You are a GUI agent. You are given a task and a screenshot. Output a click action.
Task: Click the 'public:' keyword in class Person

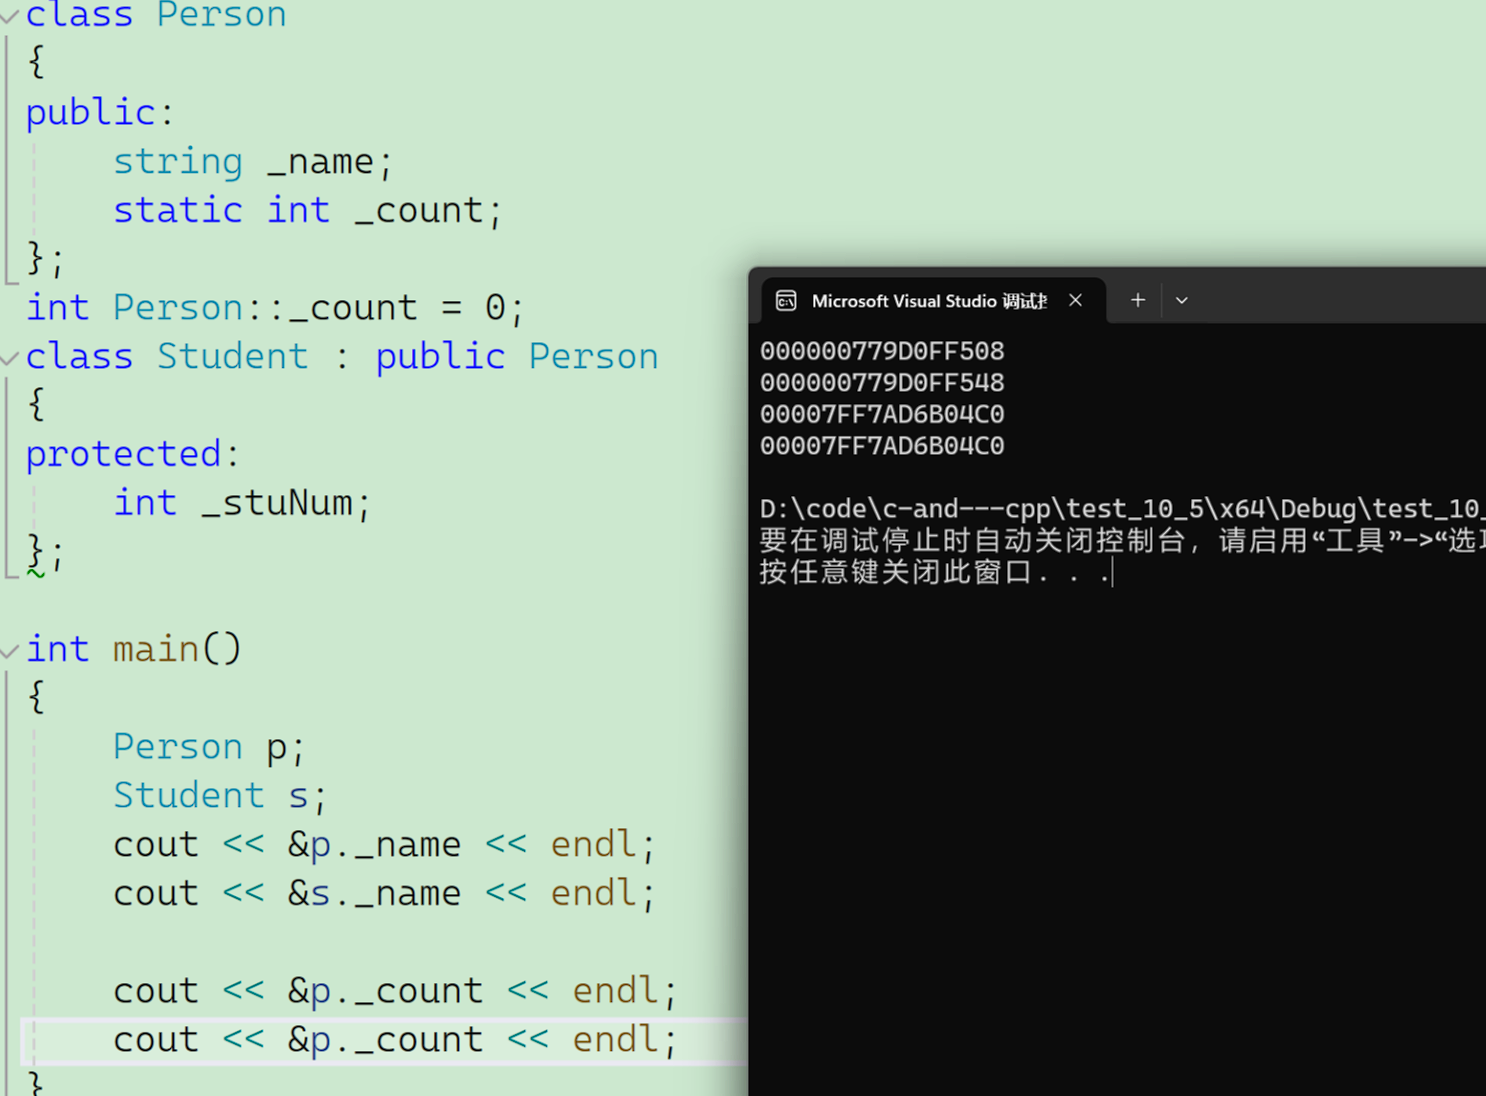point(100,113)
